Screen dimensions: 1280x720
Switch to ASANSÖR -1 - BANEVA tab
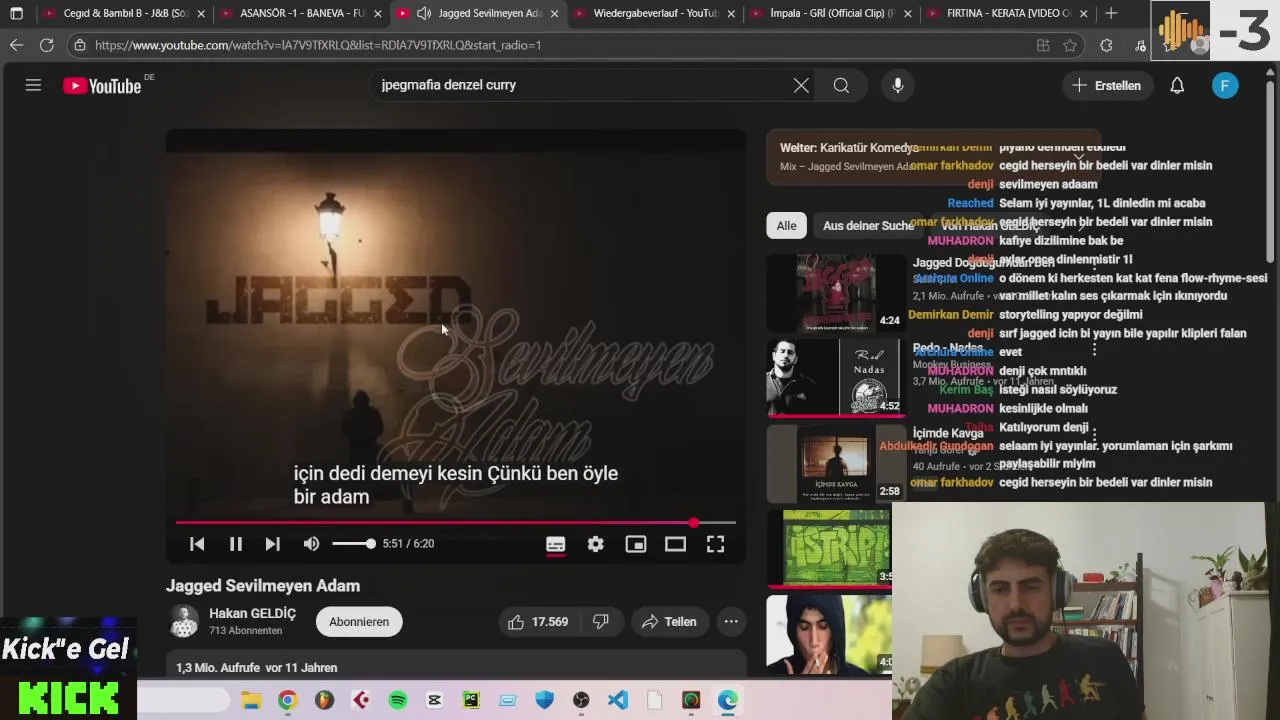point(301,13)
